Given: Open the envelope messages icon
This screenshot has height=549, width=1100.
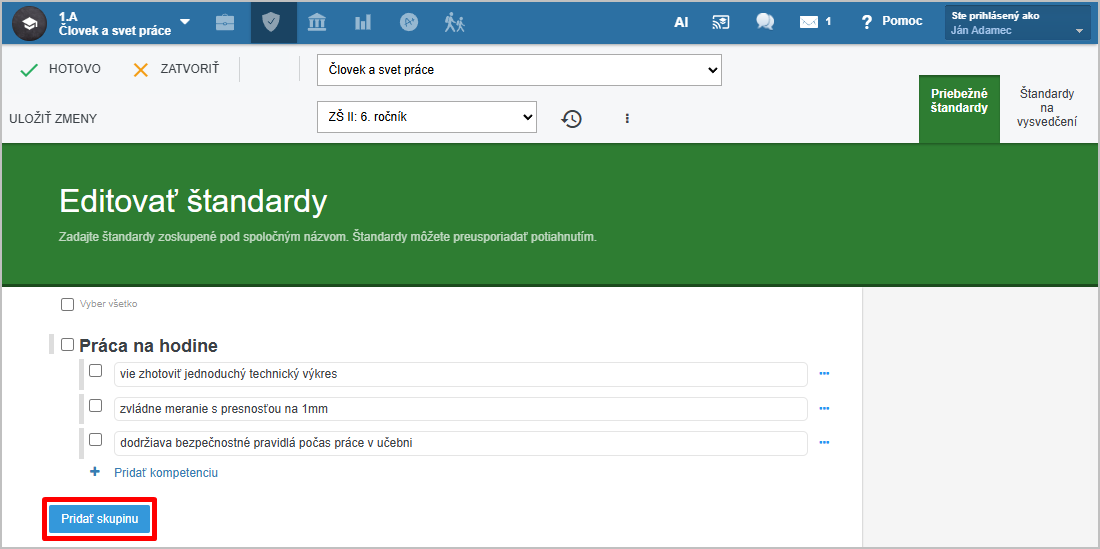Looking at the screenshot, I should point(809,22).
